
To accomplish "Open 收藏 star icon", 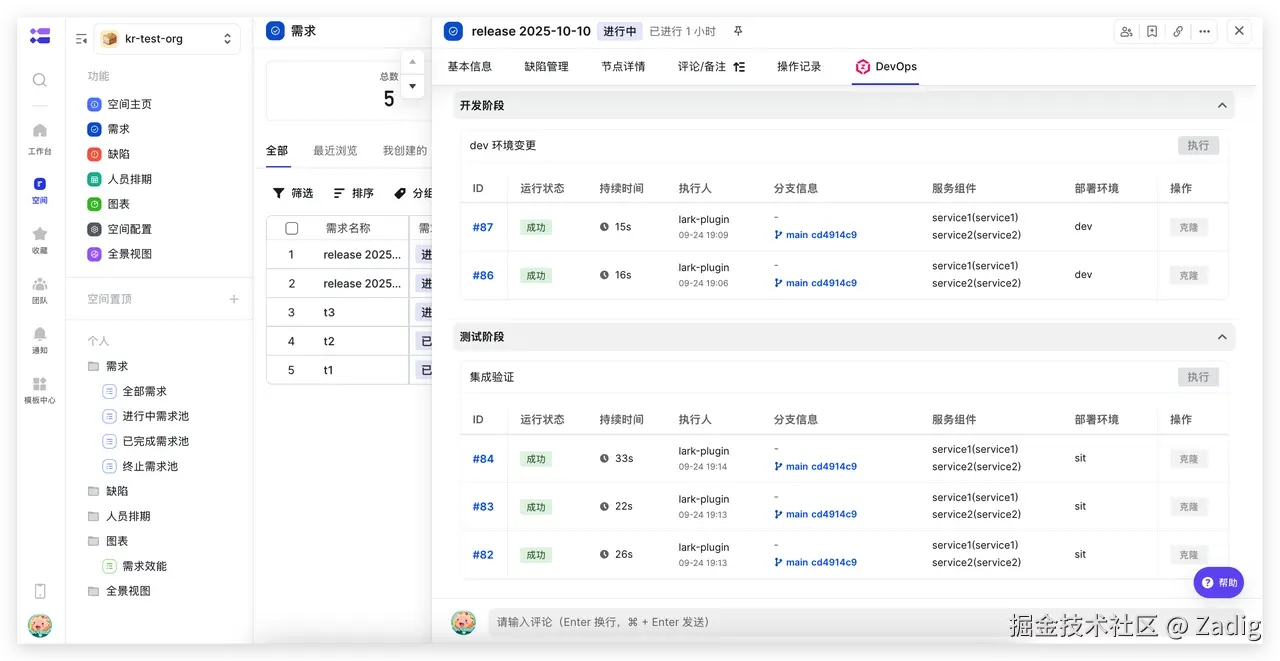I will 39,239.
